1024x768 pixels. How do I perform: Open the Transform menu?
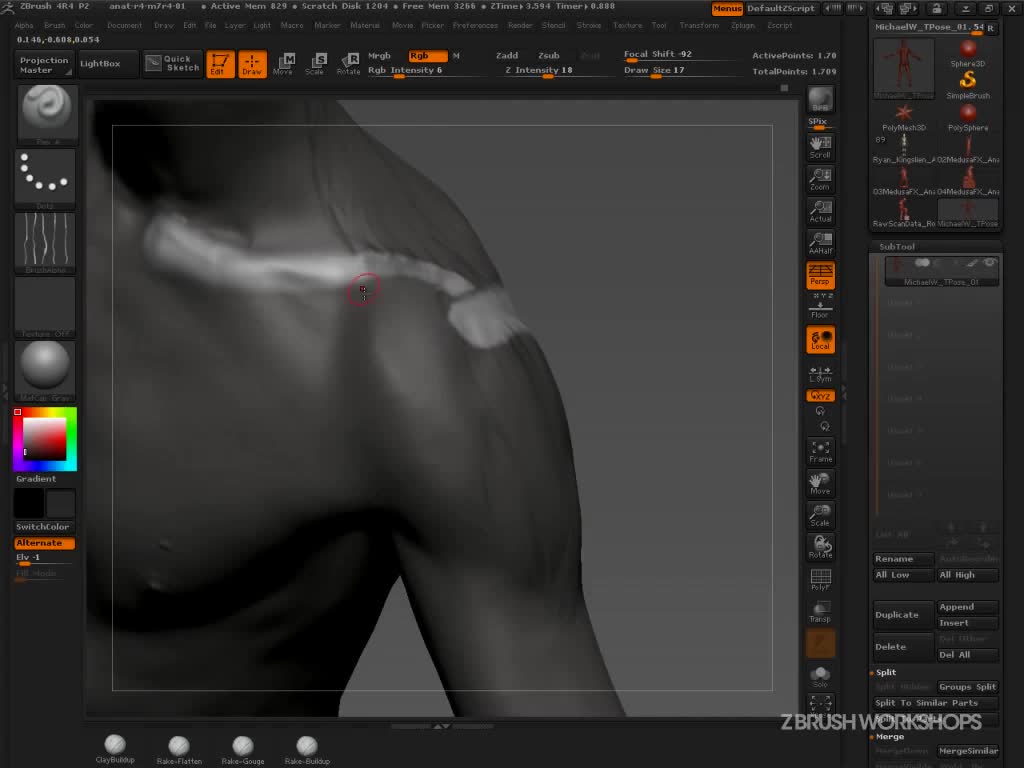699,25
